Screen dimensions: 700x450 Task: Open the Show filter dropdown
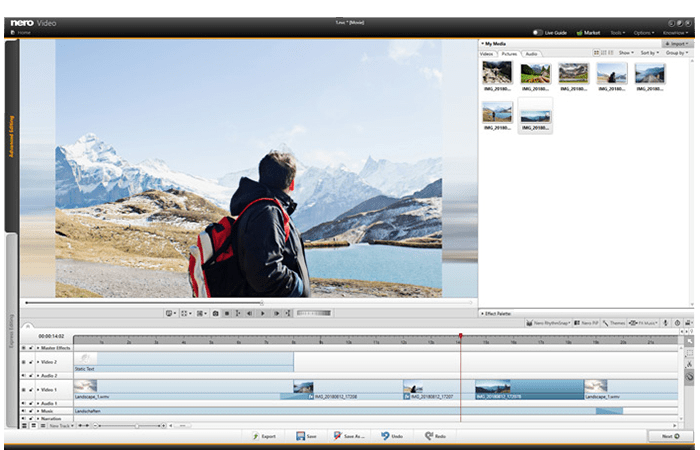(626, 53)
